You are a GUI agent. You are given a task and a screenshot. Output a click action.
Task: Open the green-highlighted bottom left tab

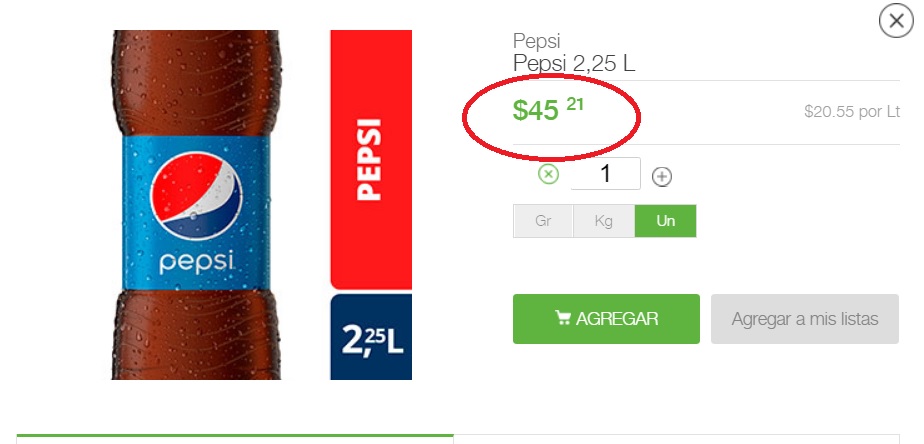[x=235, y=439]
